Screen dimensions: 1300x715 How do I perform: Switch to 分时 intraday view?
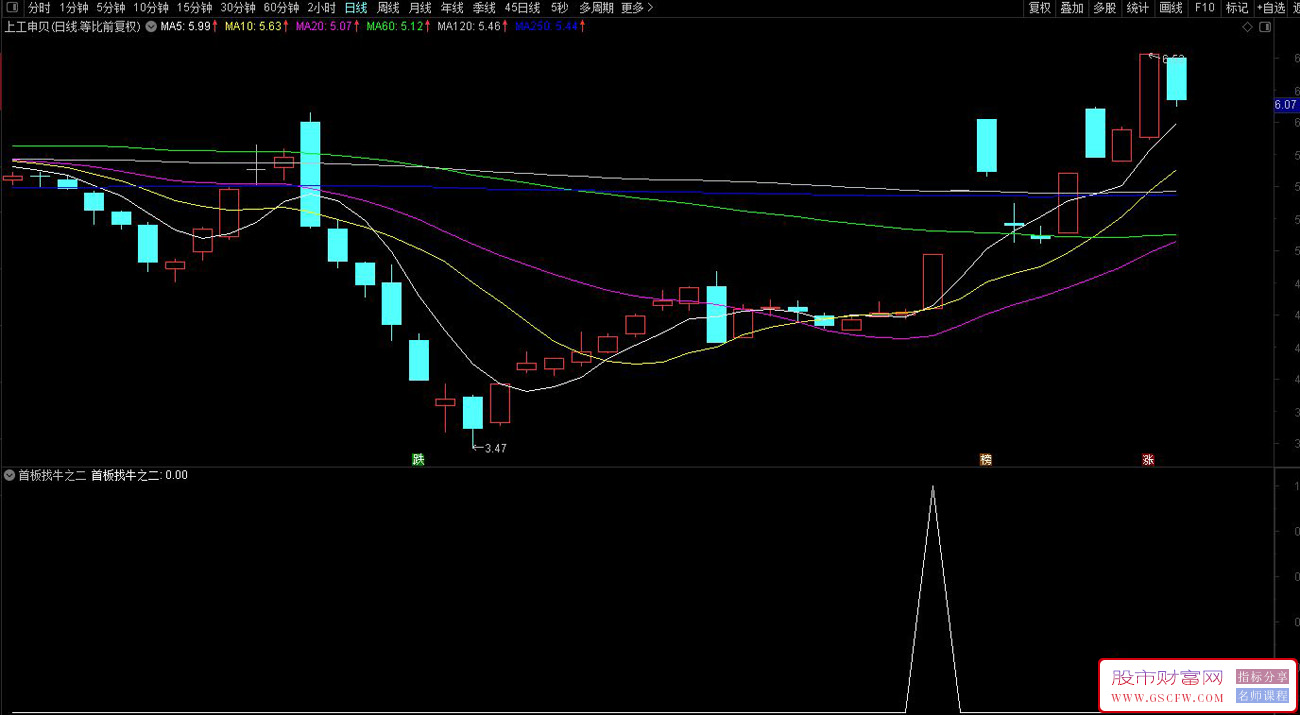coord(39,7)
